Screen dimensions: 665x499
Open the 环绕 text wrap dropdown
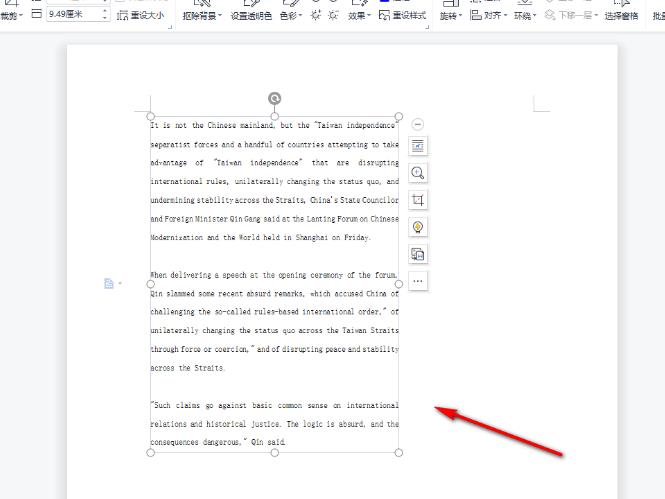tap(525, 16)
